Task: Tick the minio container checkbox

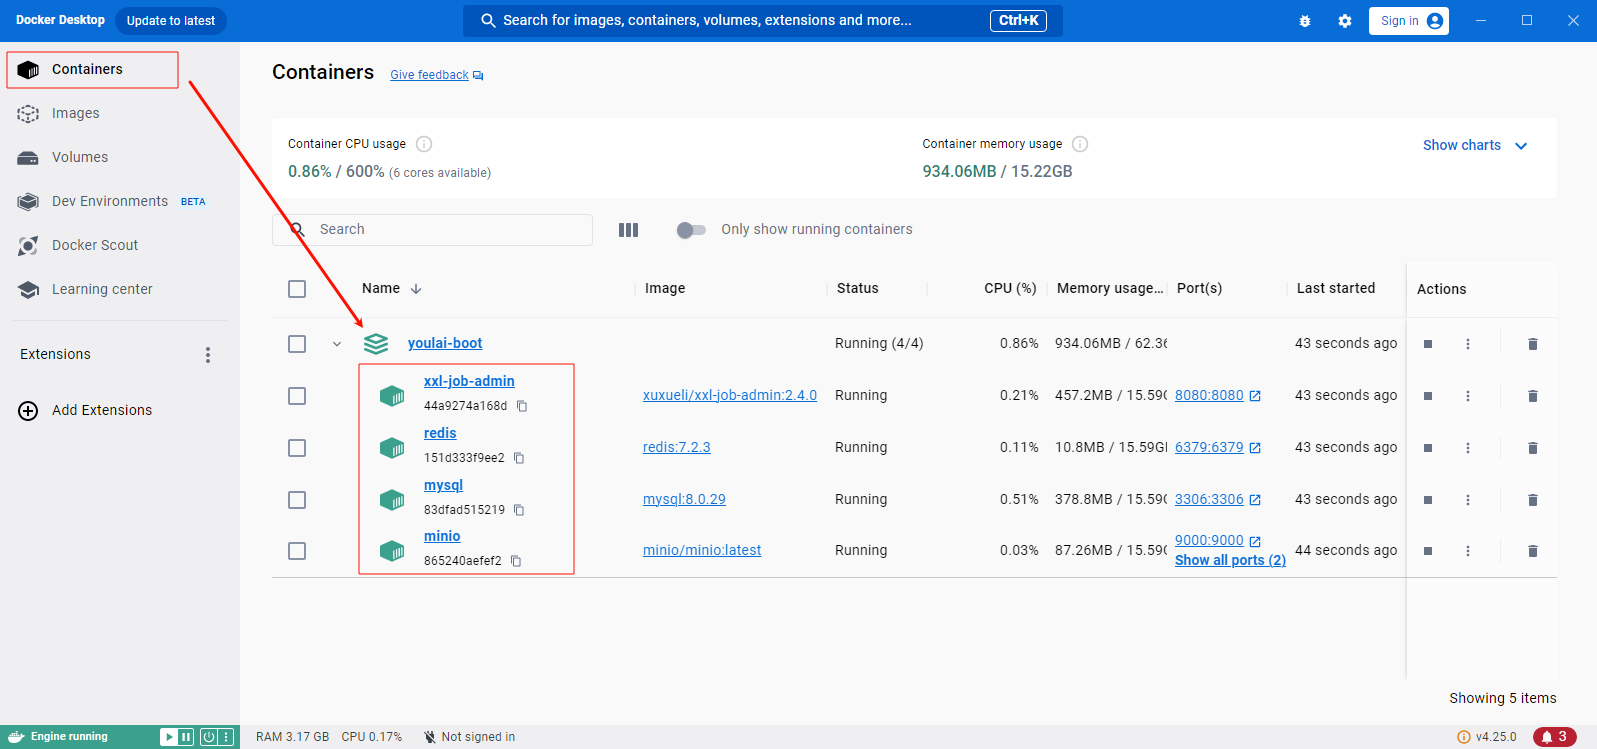Action: (x=297, y=551)
